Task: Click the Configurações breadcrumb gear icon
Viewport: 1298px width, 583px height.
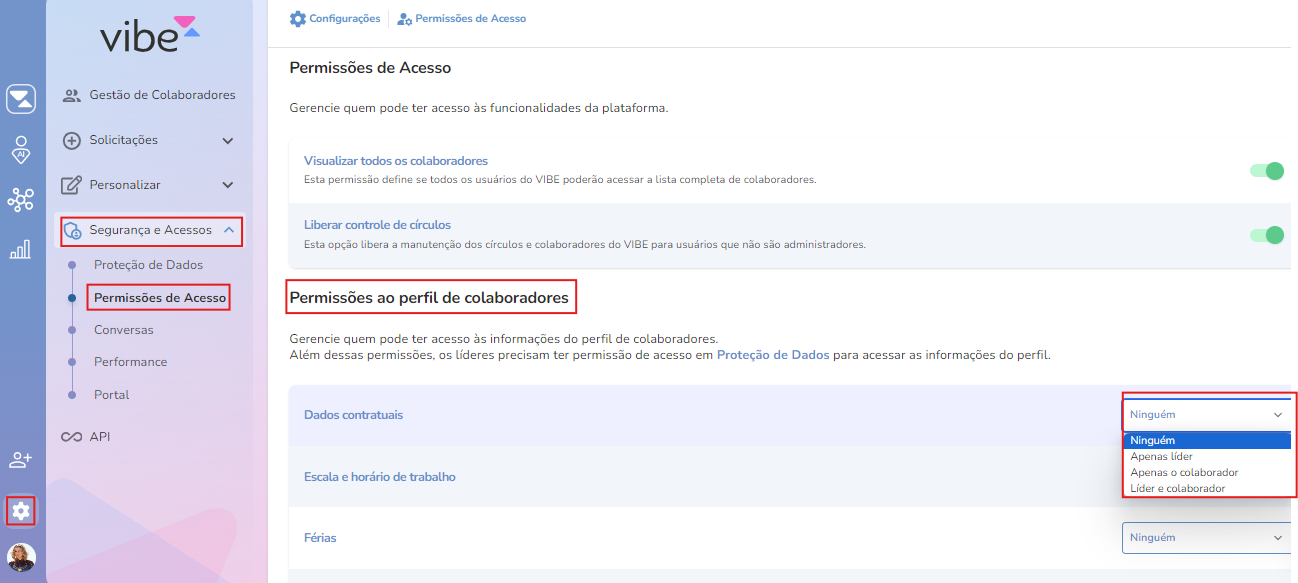Action: (x=298, y=18)
